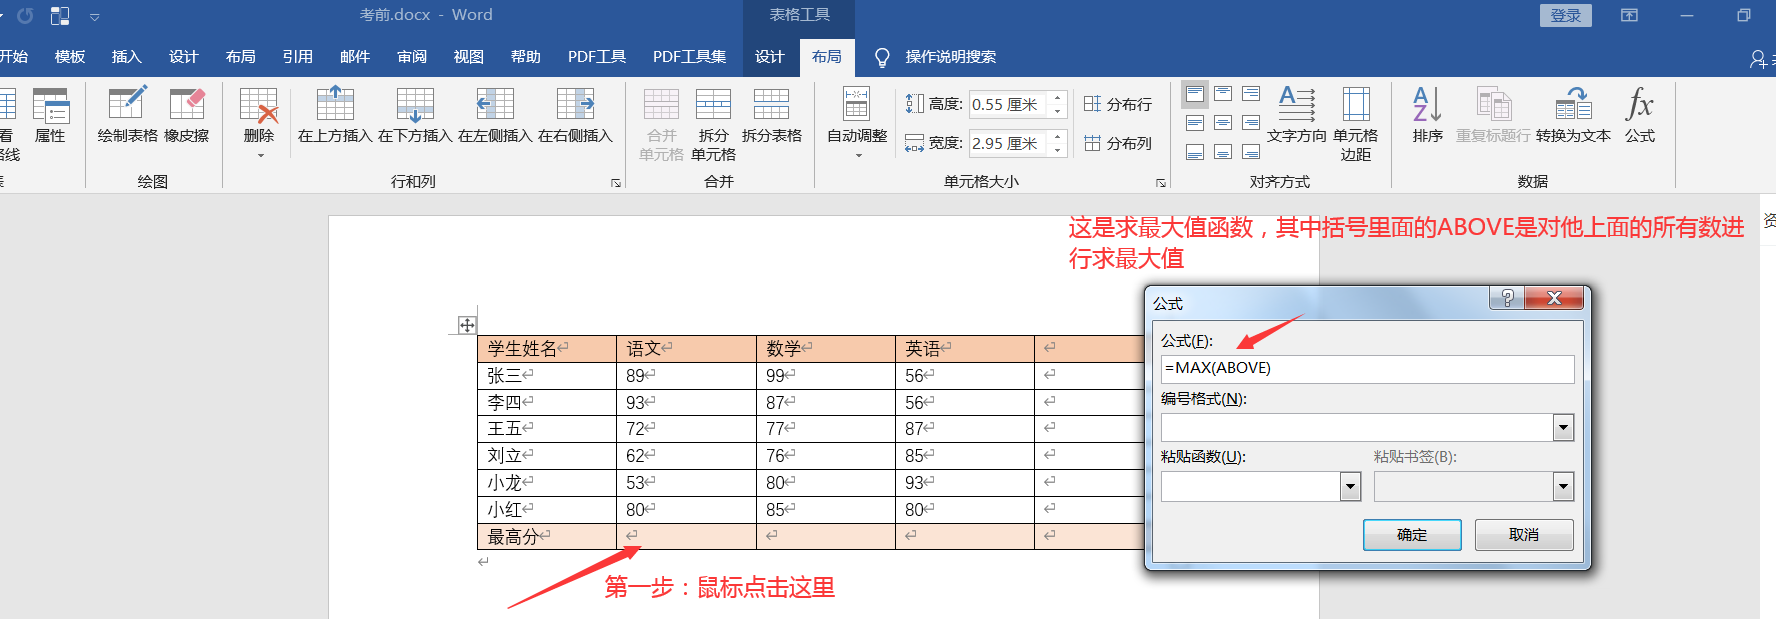Open the PDF工具集 ribbon tab

[690, 57]
